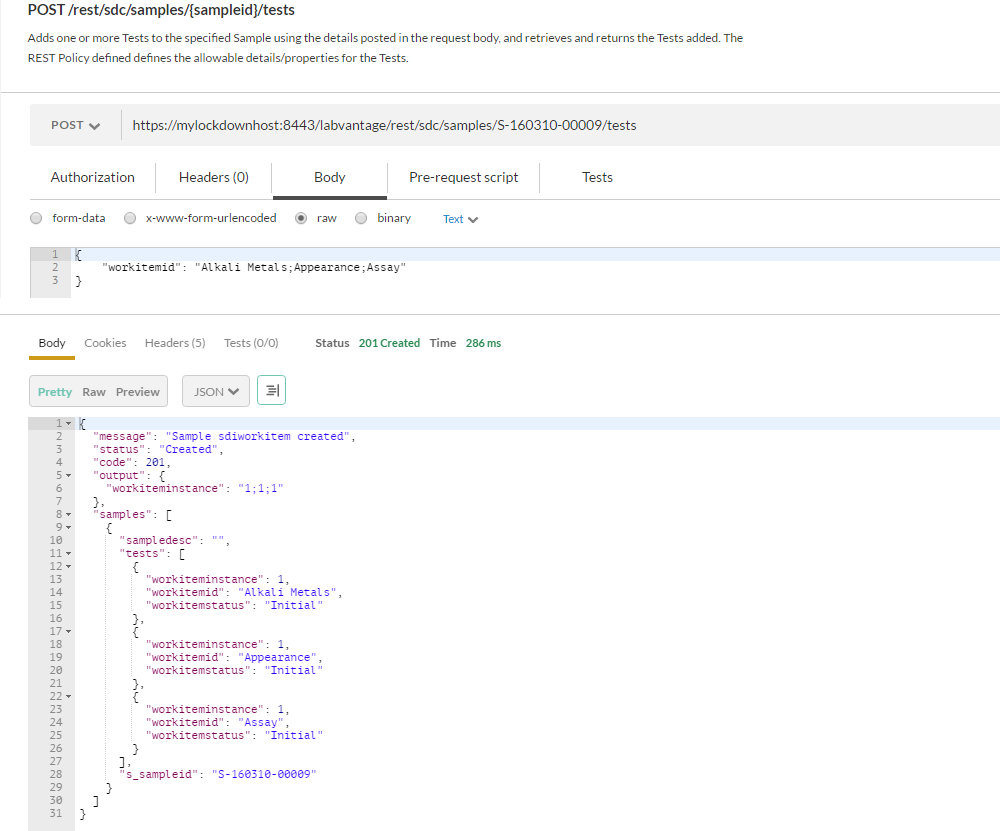The width and height of the screenshot is (1000, 831).
Task: Select the raw body radio button
Action: point(301,218)
